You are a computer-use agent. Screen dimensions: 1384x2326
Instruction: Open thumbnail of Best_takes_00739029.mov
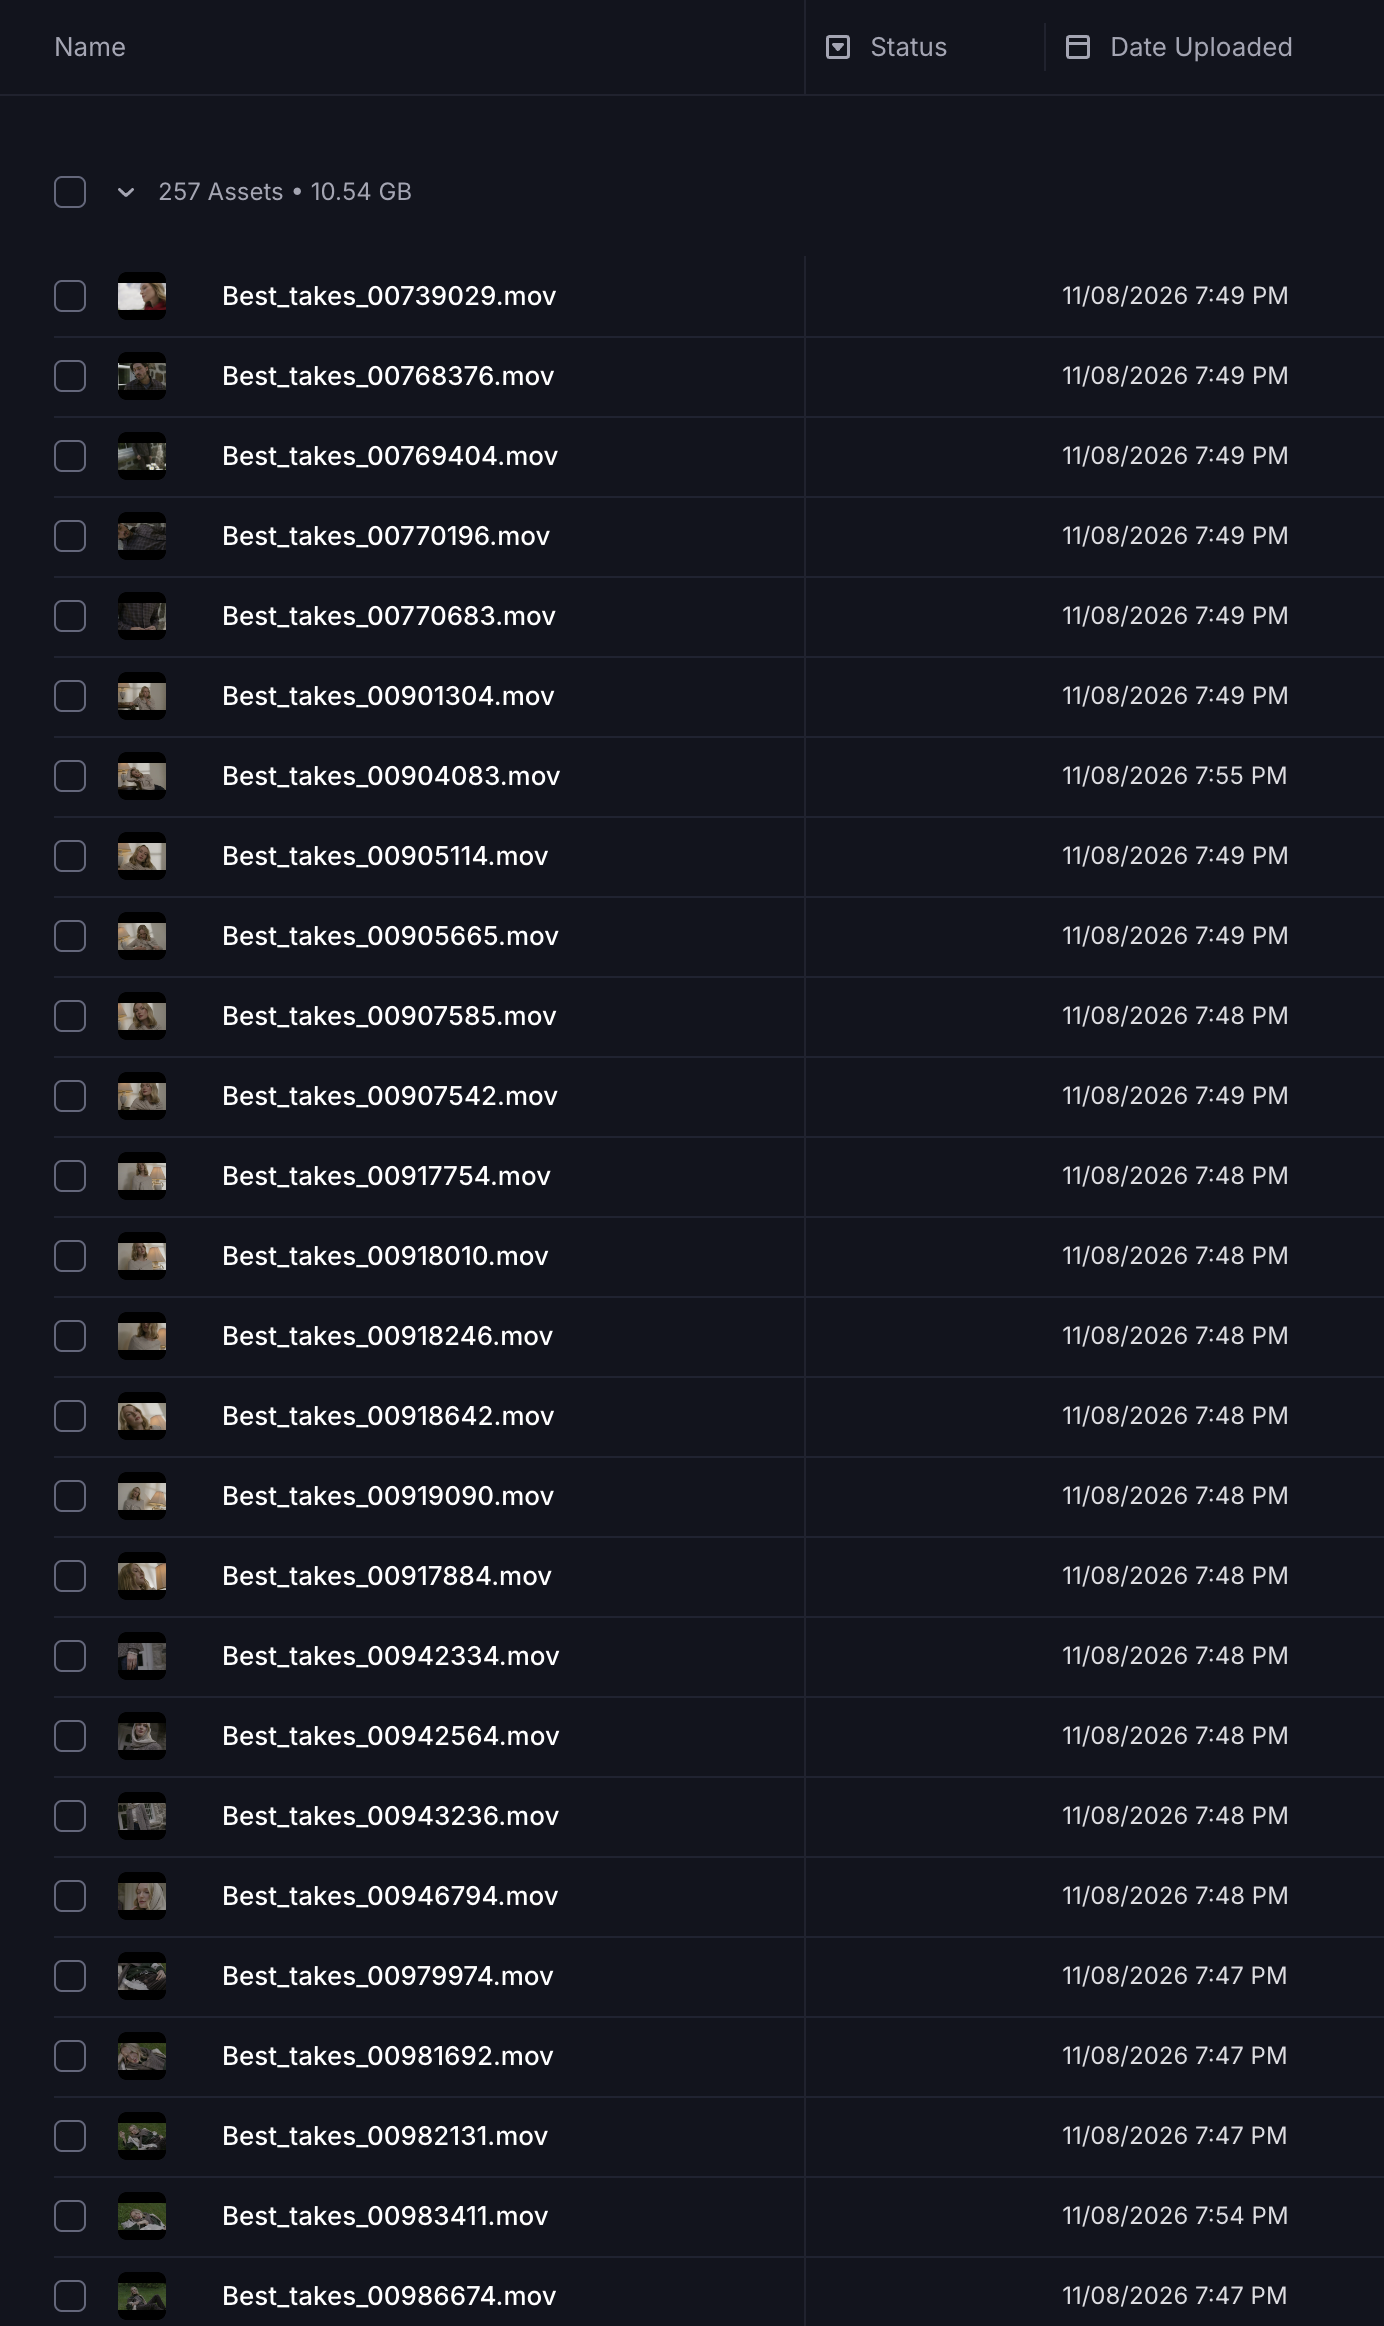[142, 296]
